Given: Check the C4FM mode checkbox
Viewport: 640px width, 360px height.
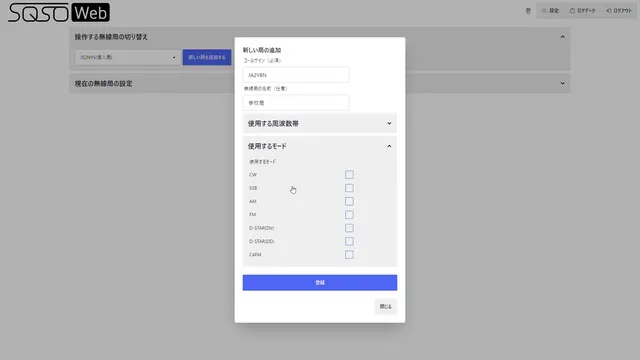Looking at the screenshot, I should pyautogui.click(x=349, y=255).
